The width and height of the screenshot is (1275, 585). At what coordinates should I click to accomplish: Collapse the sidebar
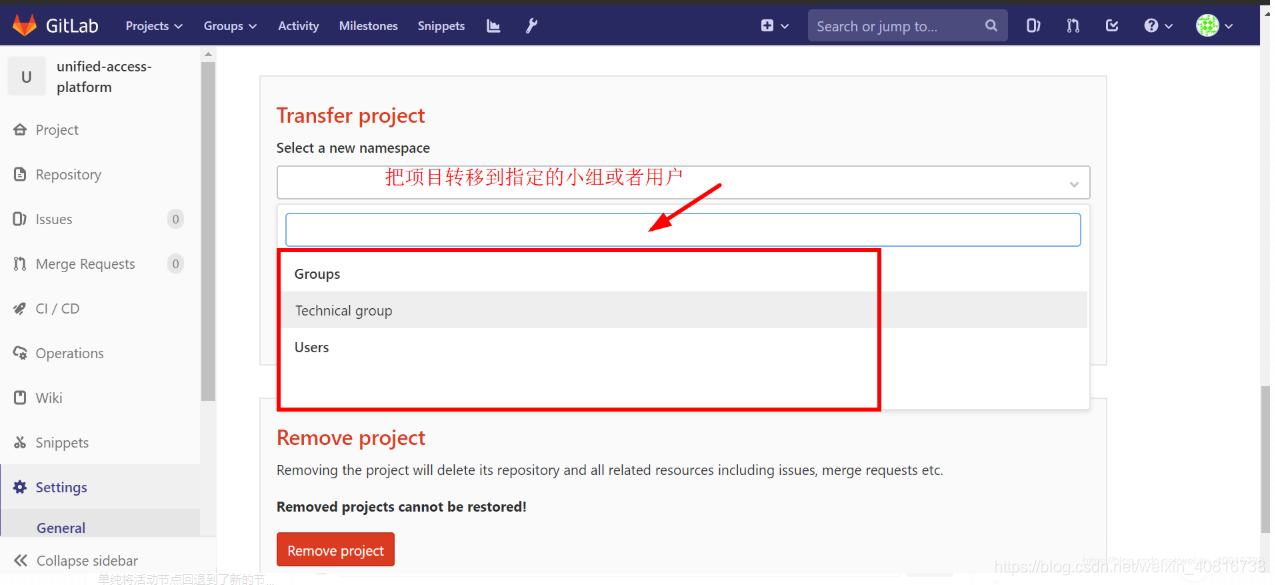[87, 561]
